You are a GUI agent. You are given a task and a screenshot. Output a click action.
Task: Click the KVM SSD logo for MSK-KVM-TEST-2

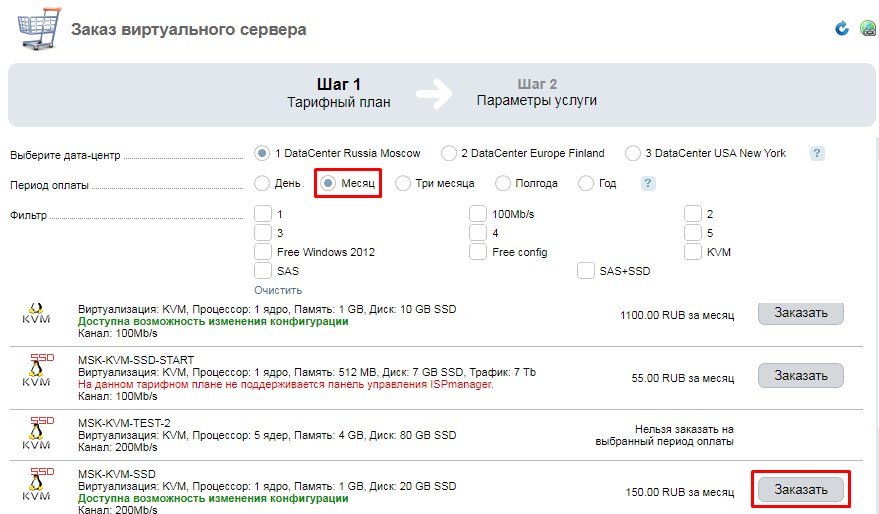click(x=36, y=430)
